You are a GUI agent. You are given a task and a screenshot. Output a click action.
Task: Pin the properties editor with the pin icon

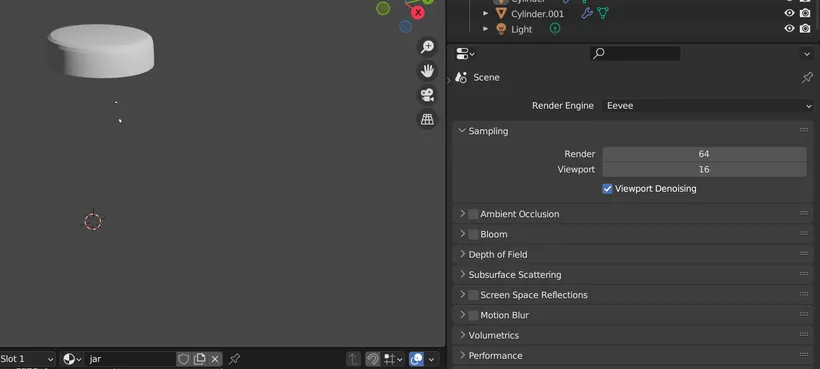(x=807, y=77)
